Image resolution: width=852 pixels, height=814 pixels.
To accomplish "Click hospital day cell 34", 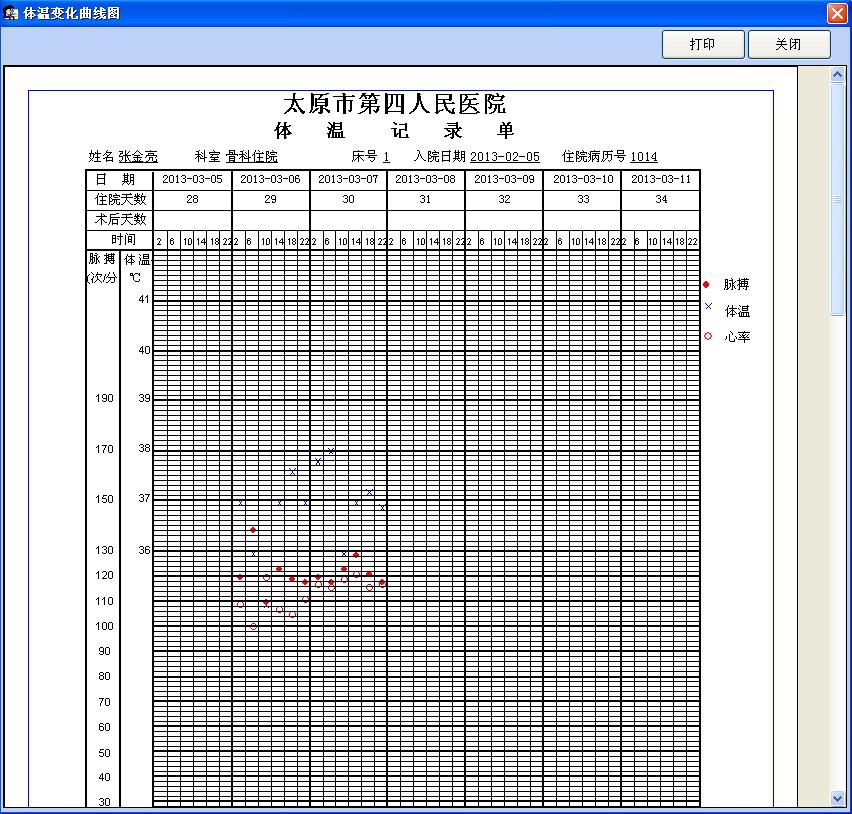I will [660, 200].
